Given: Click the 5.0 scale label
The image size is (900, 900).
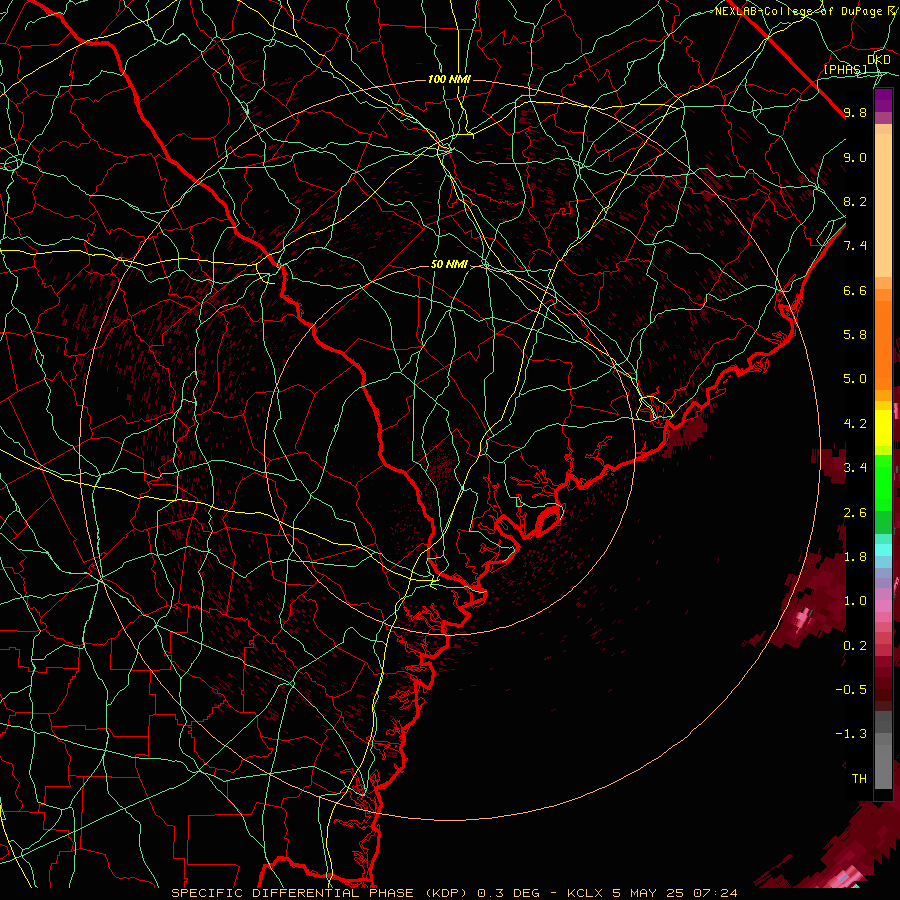Looking at the screenshot, I should [x=855, y=379].
